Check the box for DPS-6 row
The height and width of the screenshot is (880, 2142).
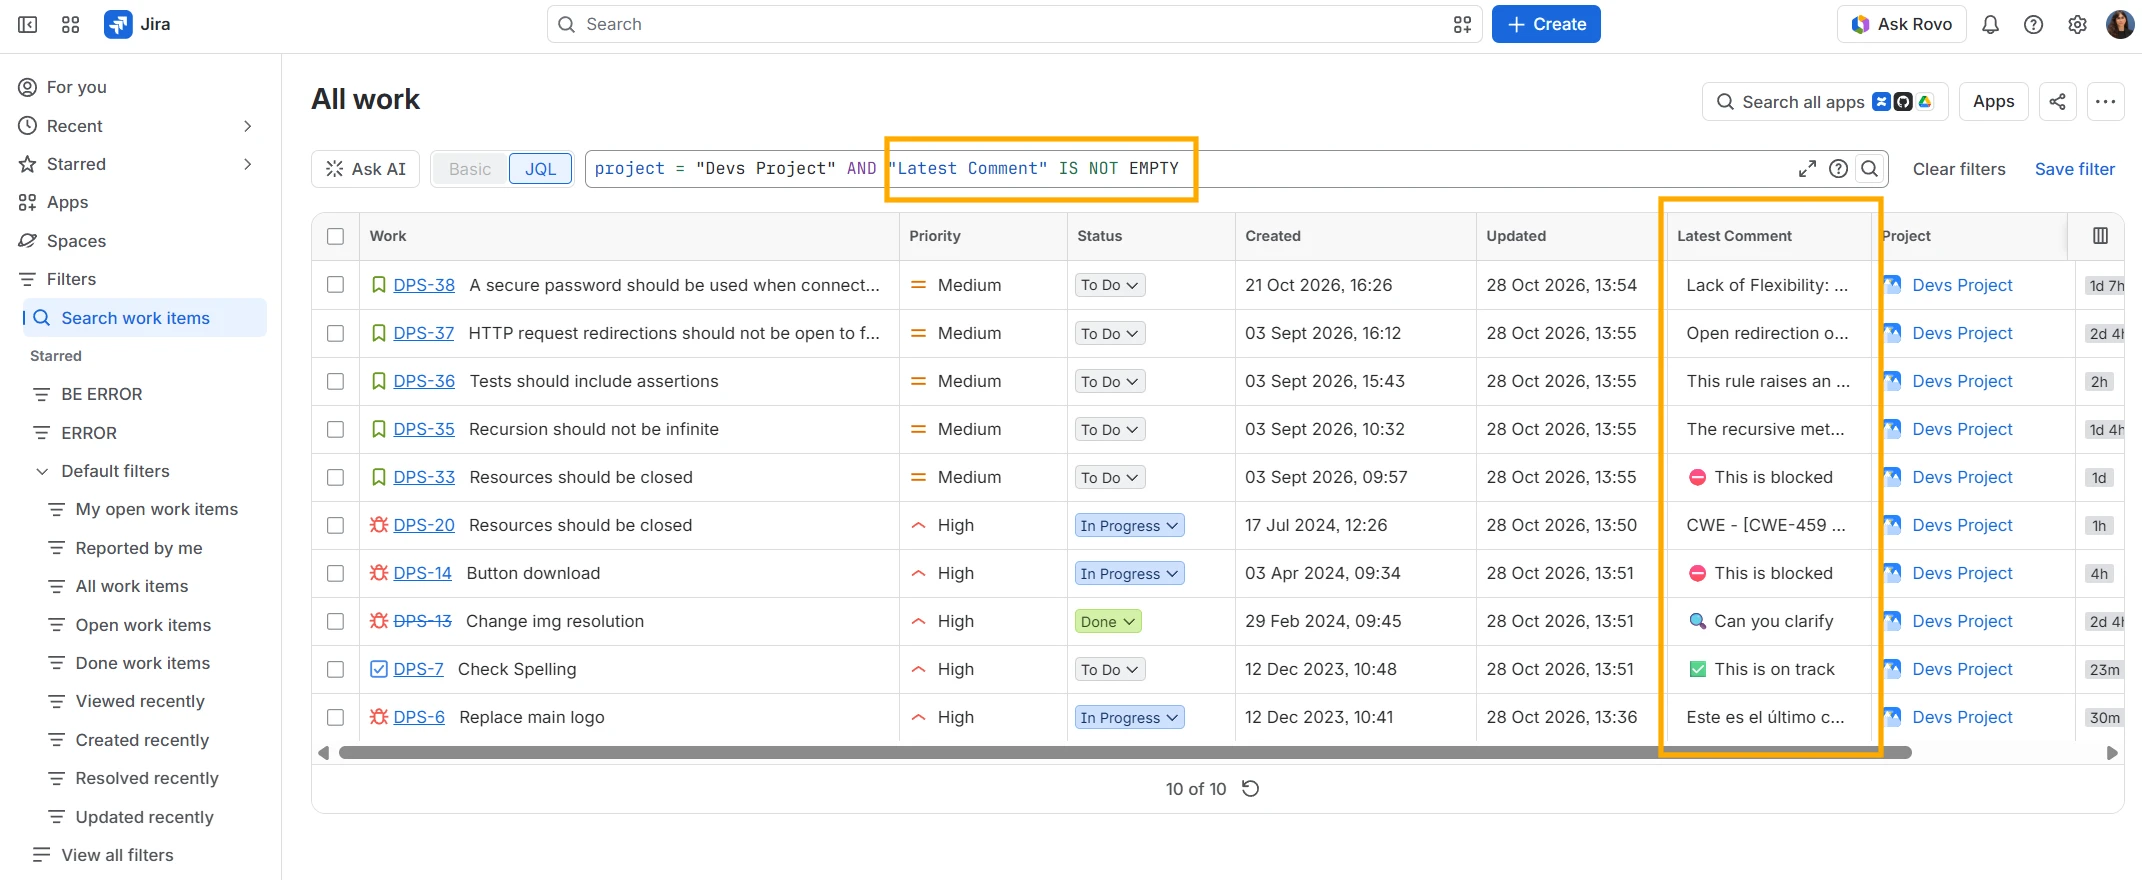(335, 717)
